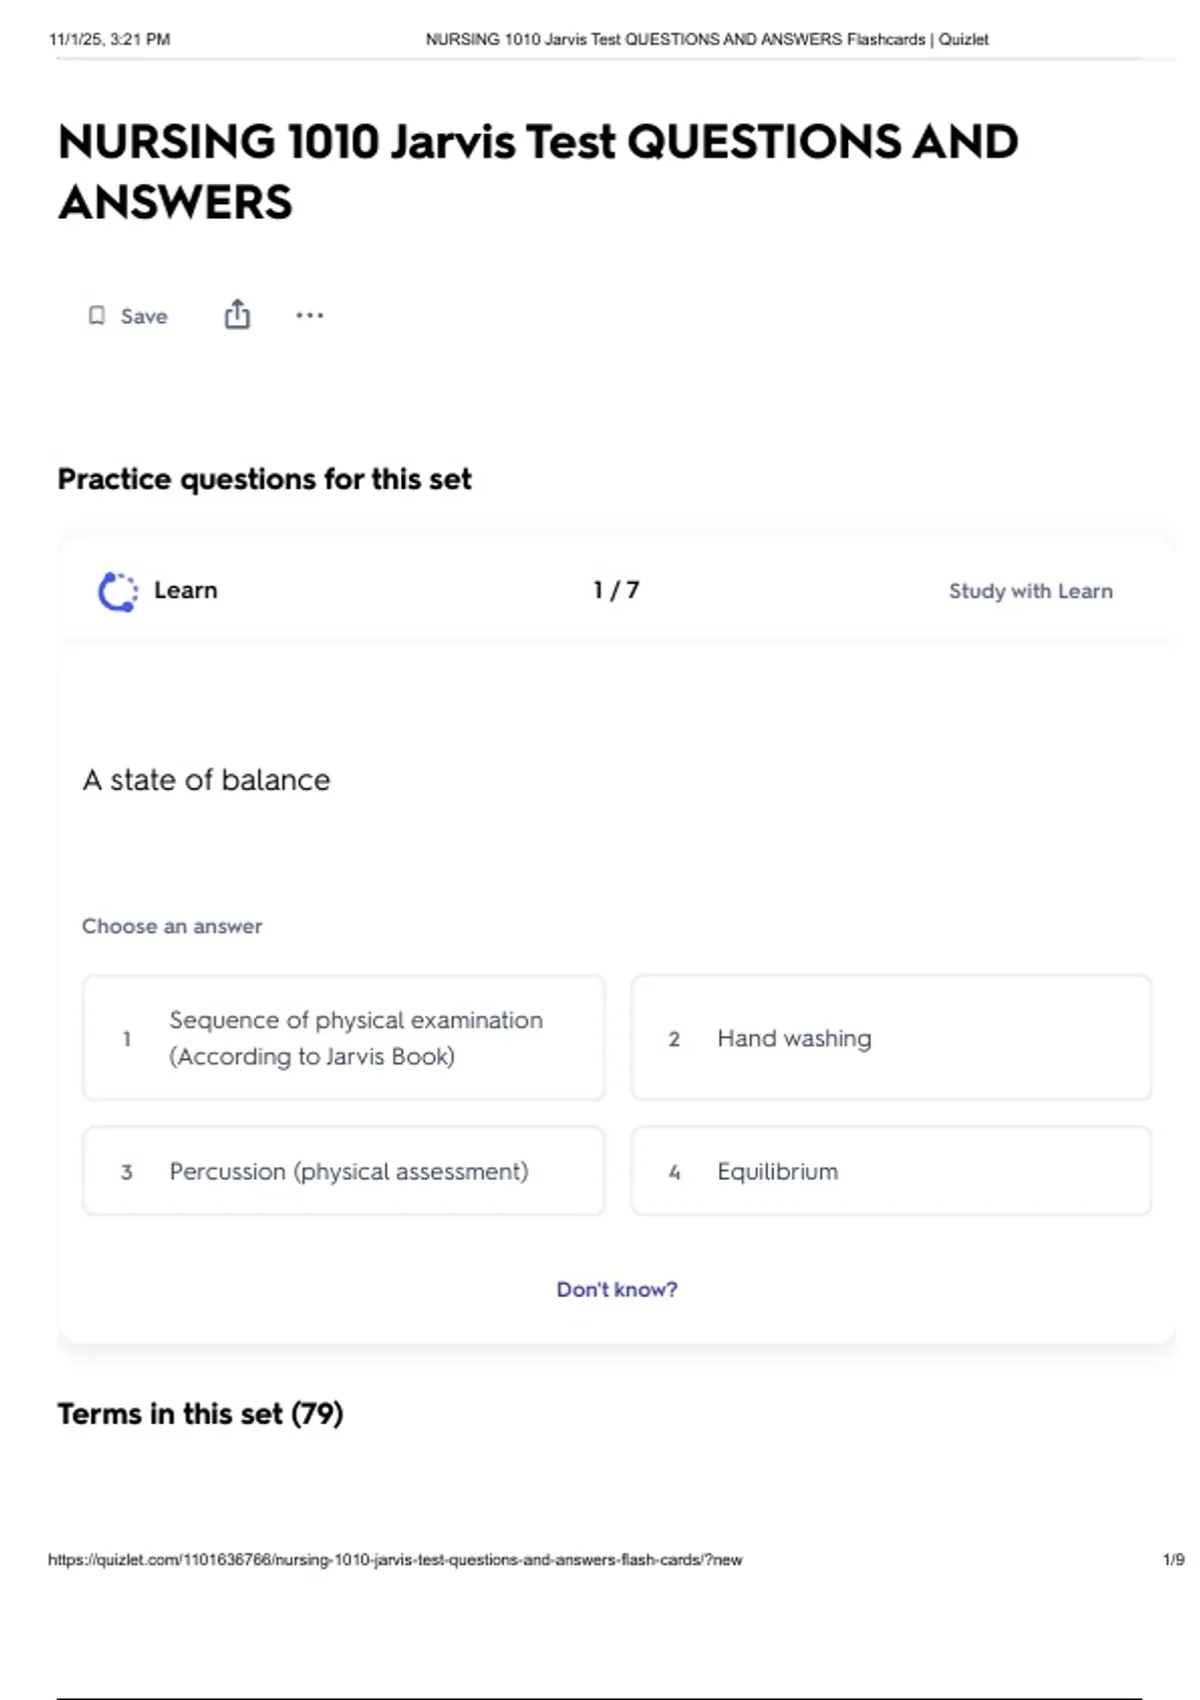Screen dimensions: 1200x1700
Task: Click the Practice questions for this set heading
Action: 264,479
